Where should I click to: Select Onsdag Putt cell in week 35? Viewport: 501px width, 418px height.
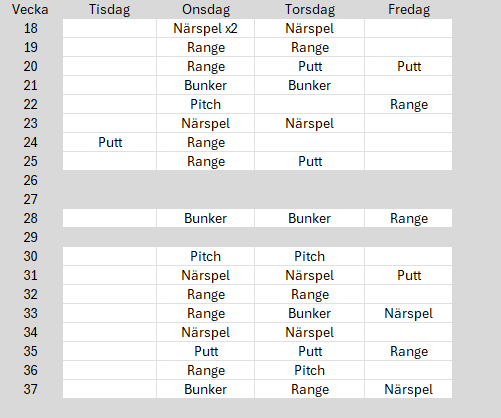(205, 351)
